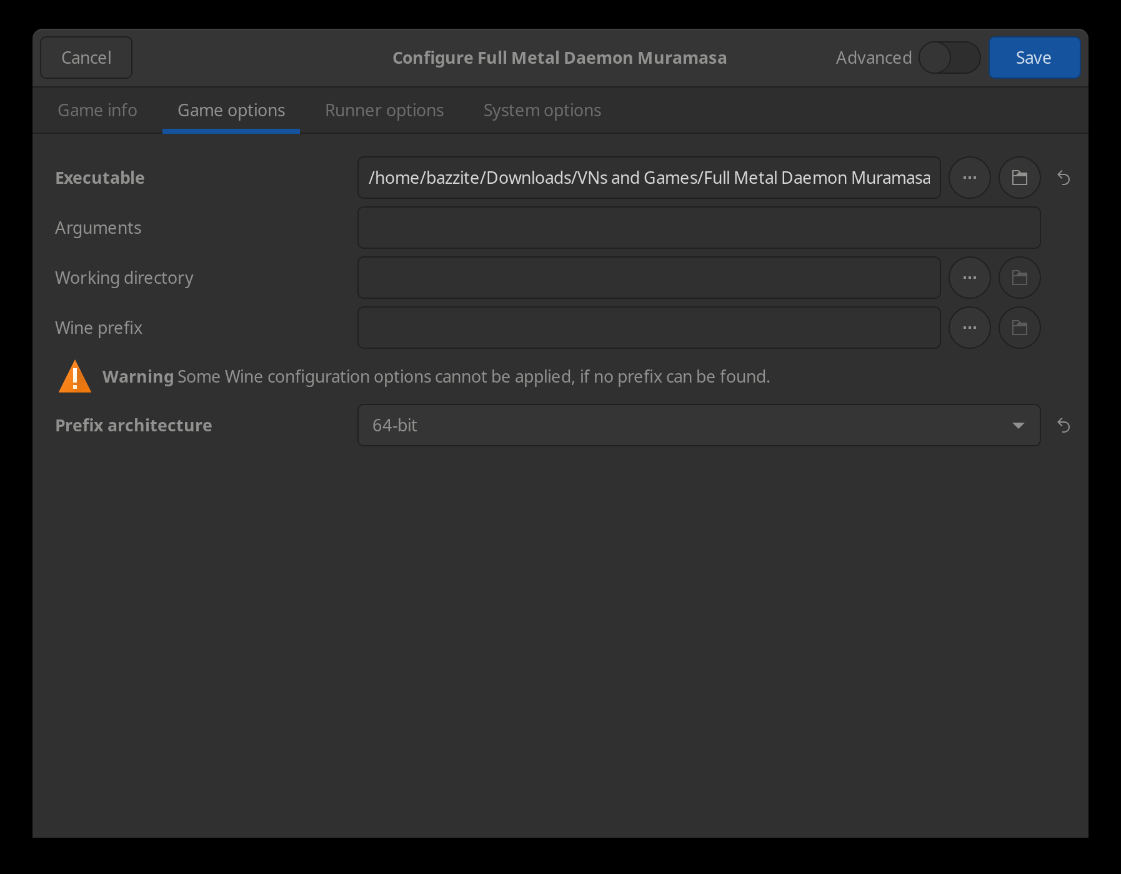
Task: Browse for a Wine prefix via ellipsis
Action: coord(969,328)
